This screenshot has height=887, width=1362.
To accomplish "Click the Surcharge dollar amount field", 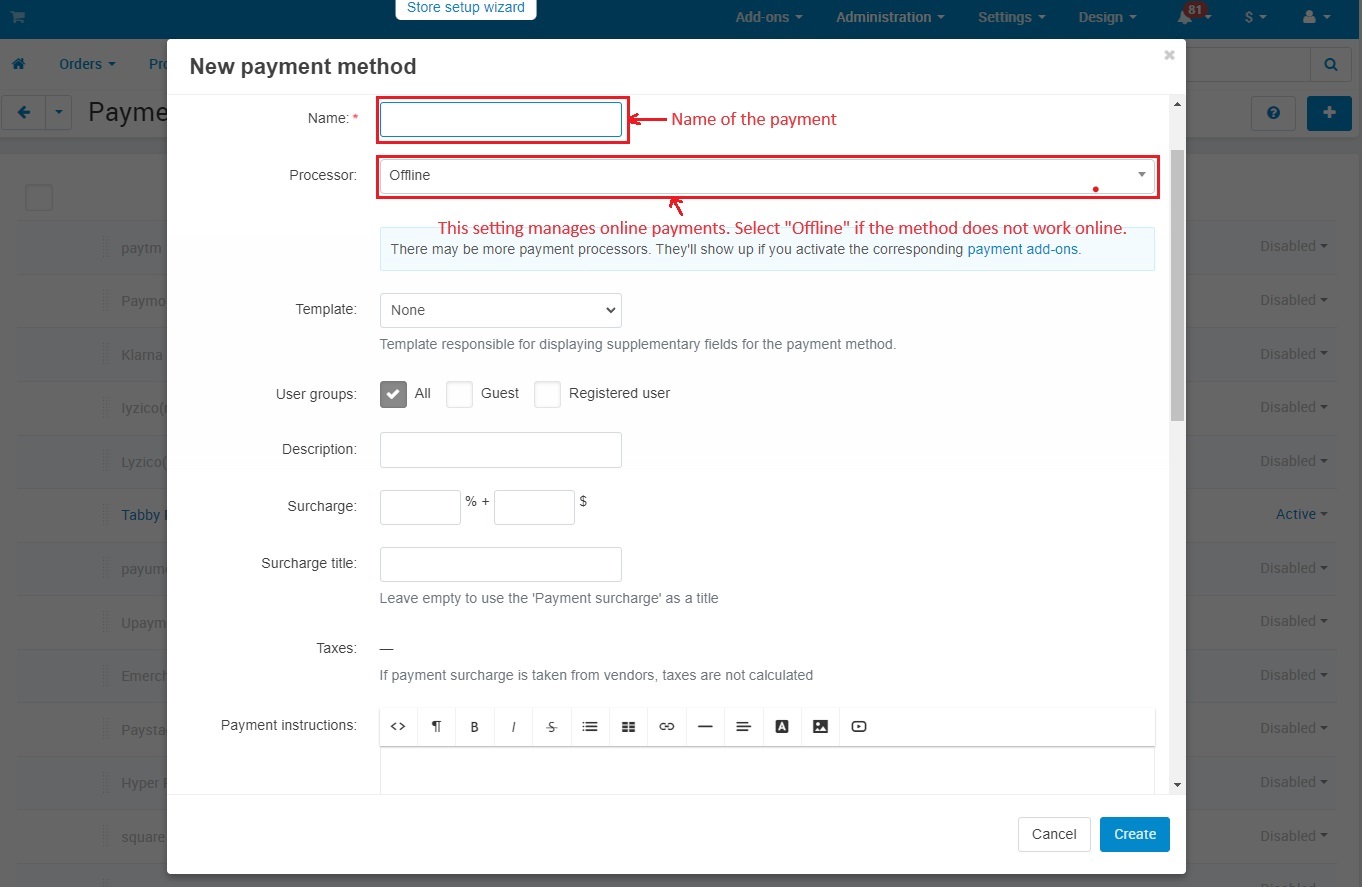I will pyautogui.click(x=534, y=507).
